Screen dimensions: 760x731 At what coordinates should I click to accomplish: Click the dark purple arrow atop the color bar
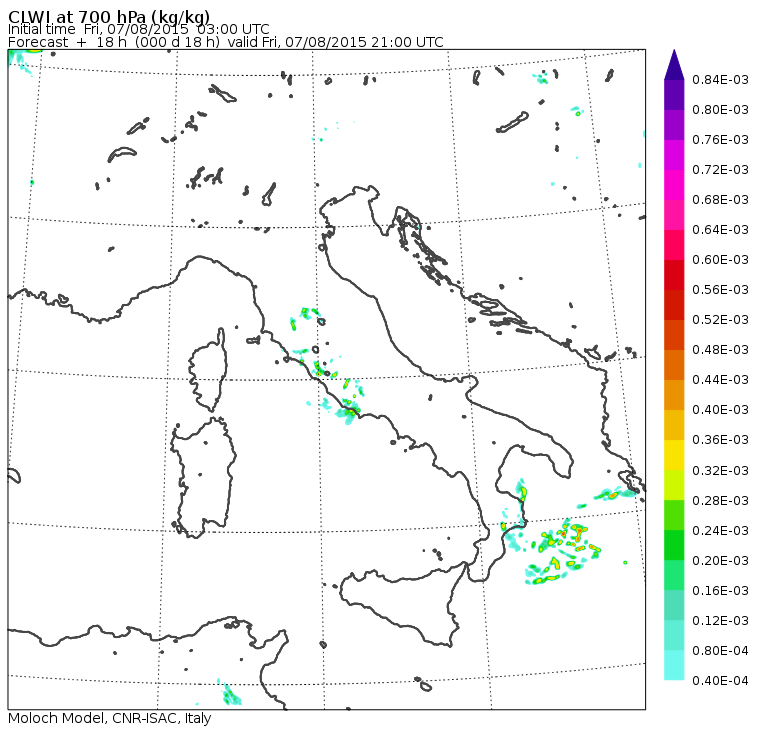tap(674, 64)
